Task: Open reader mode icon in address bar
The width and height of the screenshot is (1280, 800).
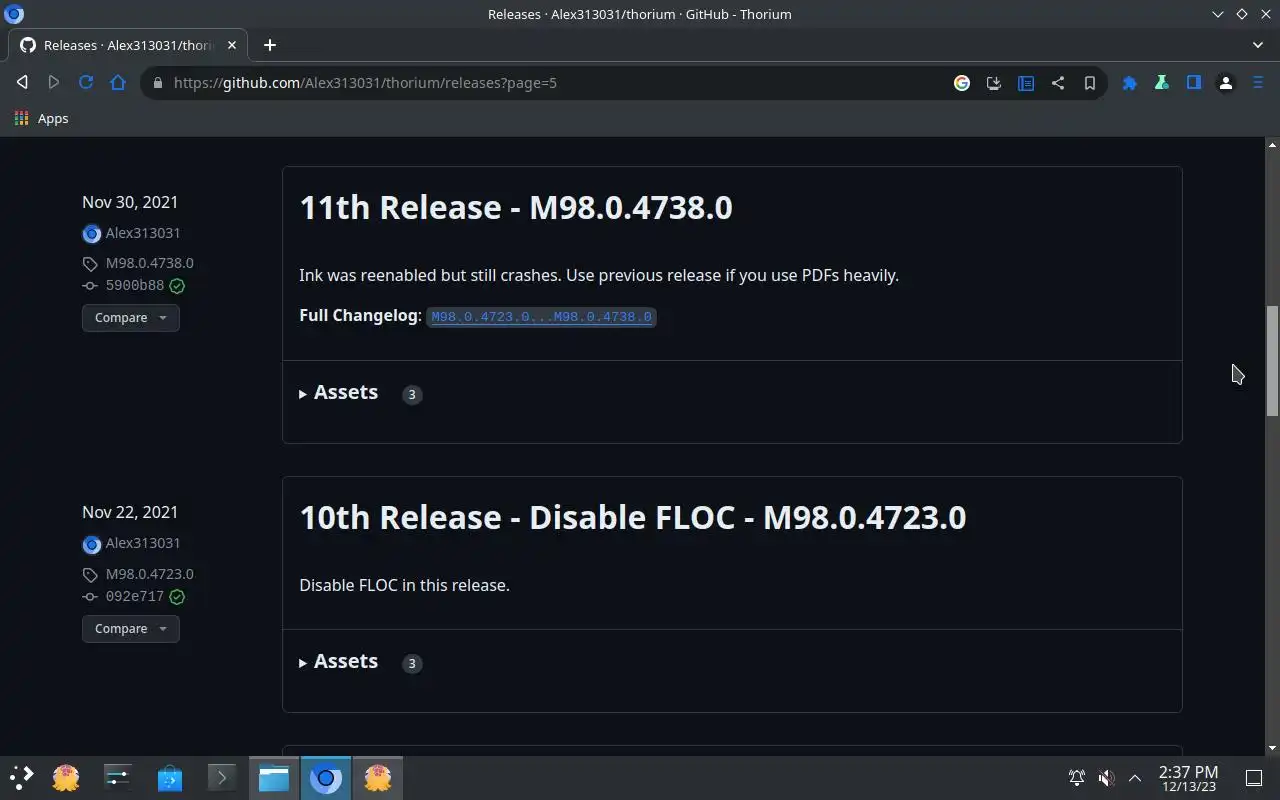Action: tap(1026, 83)
